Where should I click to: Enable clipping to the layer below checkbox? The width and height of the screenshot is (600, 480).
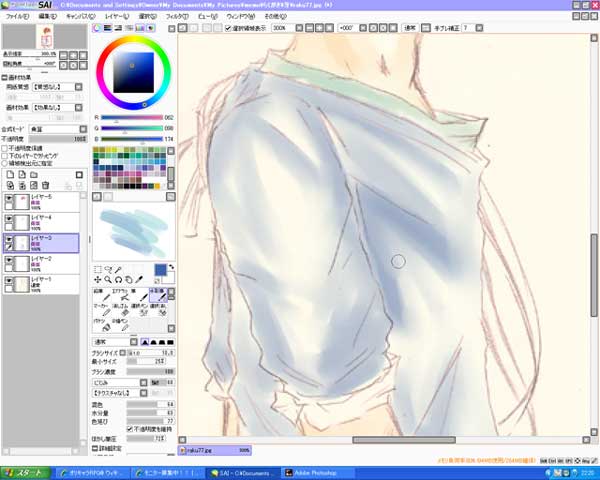point(5,156)
